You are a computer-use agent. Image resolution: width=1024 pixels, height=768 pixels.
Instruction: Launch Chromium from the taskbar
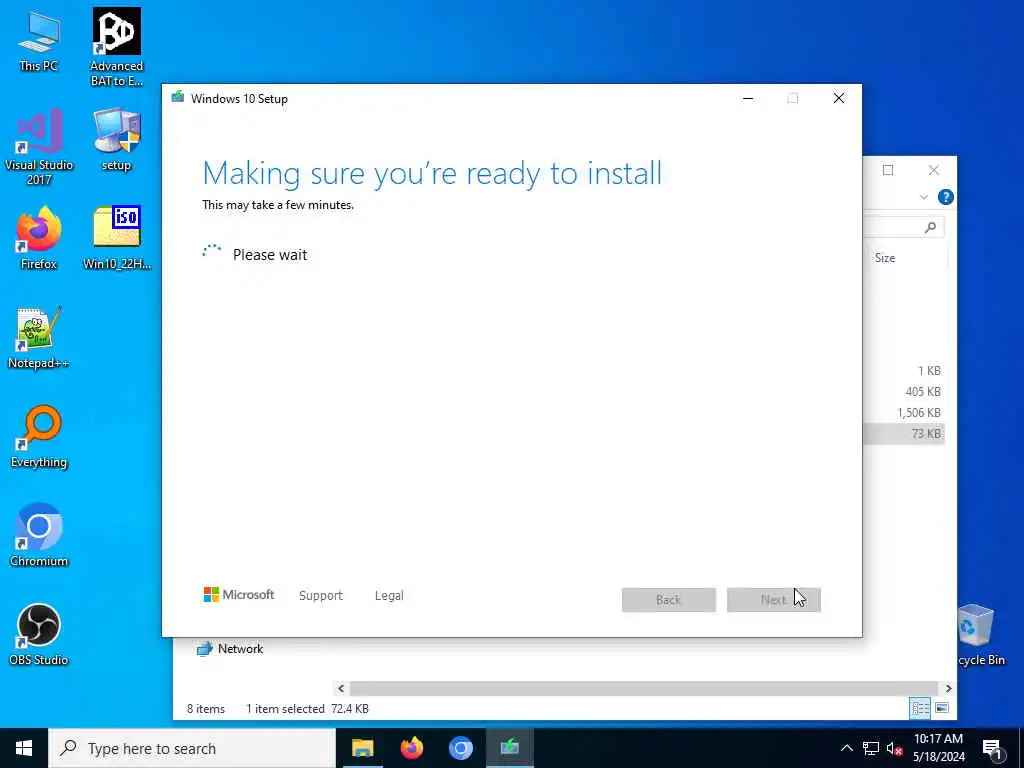pyautogui.click(x=460, y=748)
